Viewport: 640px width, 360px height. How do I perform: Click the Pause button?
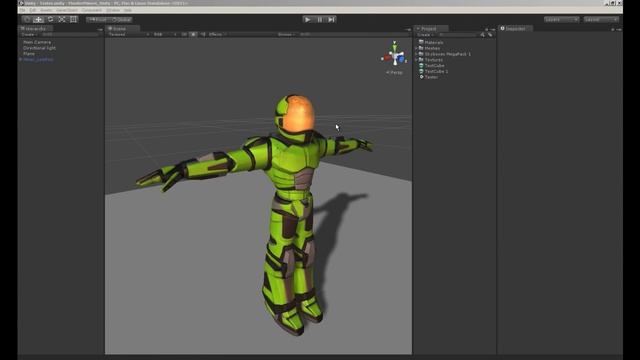point(320,19)
